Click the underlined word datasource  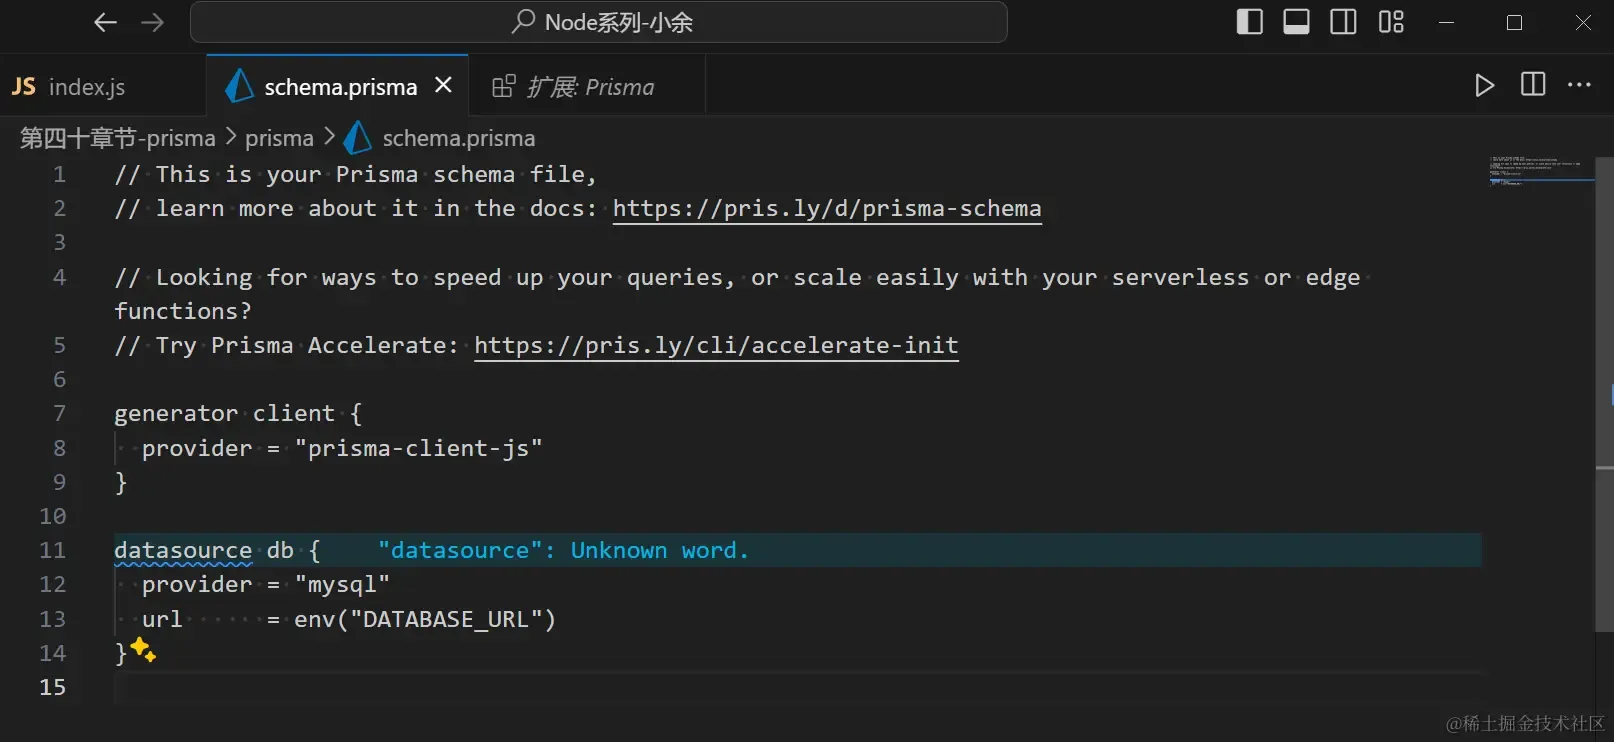pos(183,550)
